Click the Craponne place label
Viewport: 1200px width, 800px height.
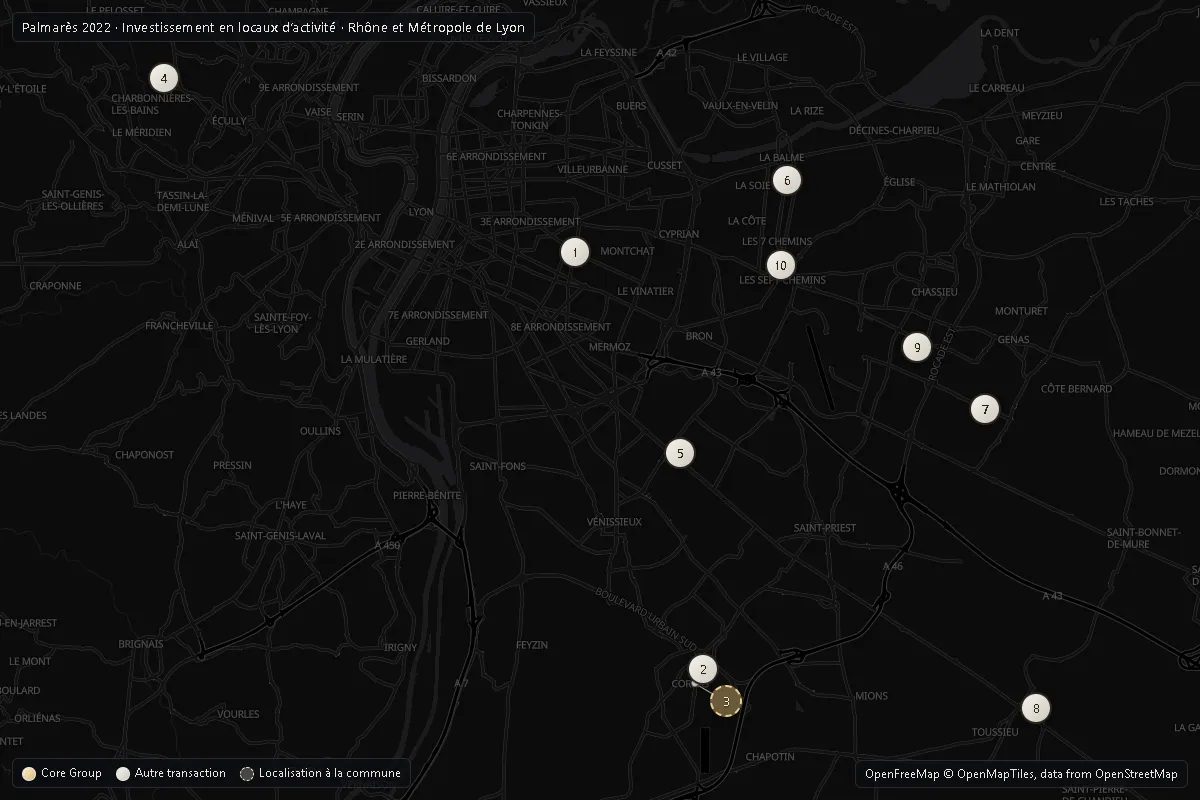[55, 287]
